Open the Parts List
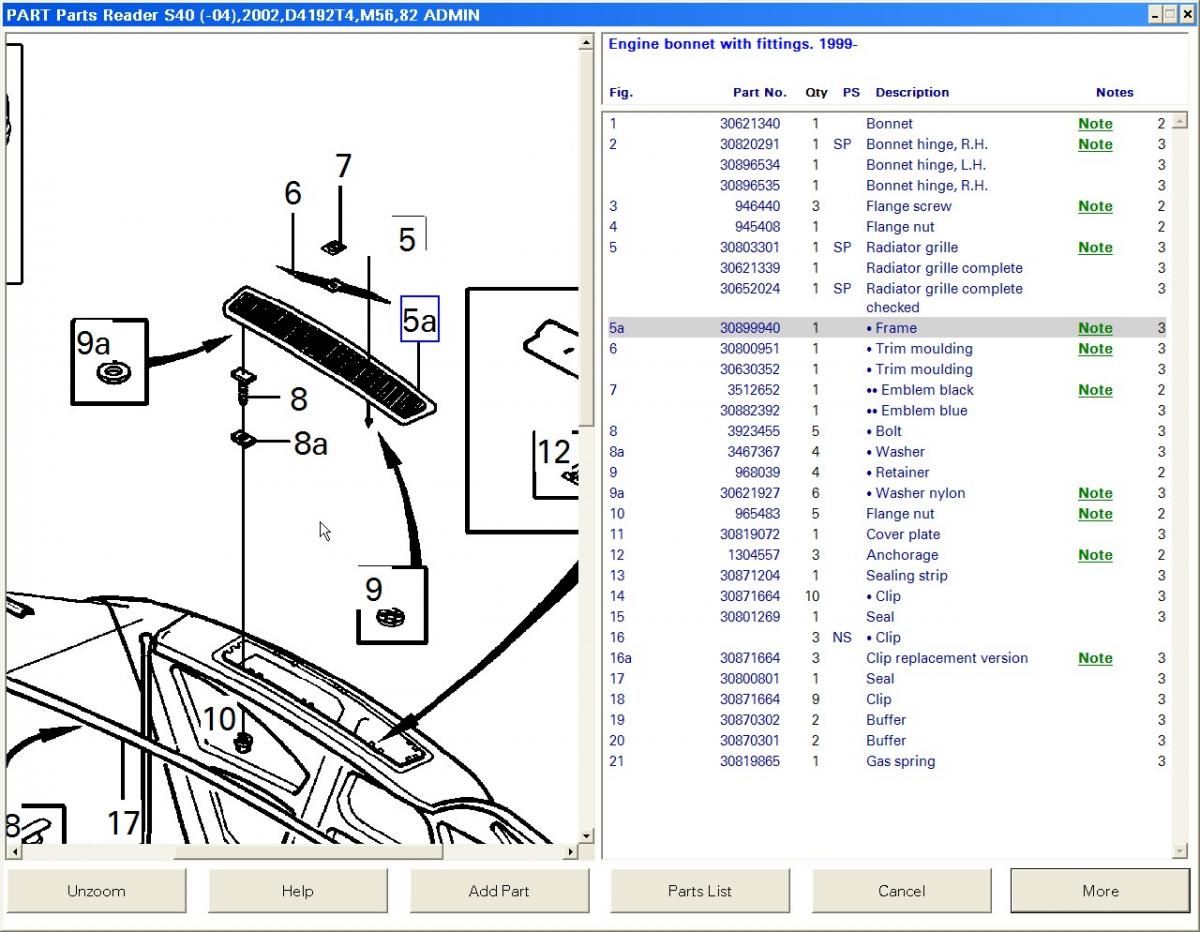The height and width of the screenshot is (932, 1200). 700,891
